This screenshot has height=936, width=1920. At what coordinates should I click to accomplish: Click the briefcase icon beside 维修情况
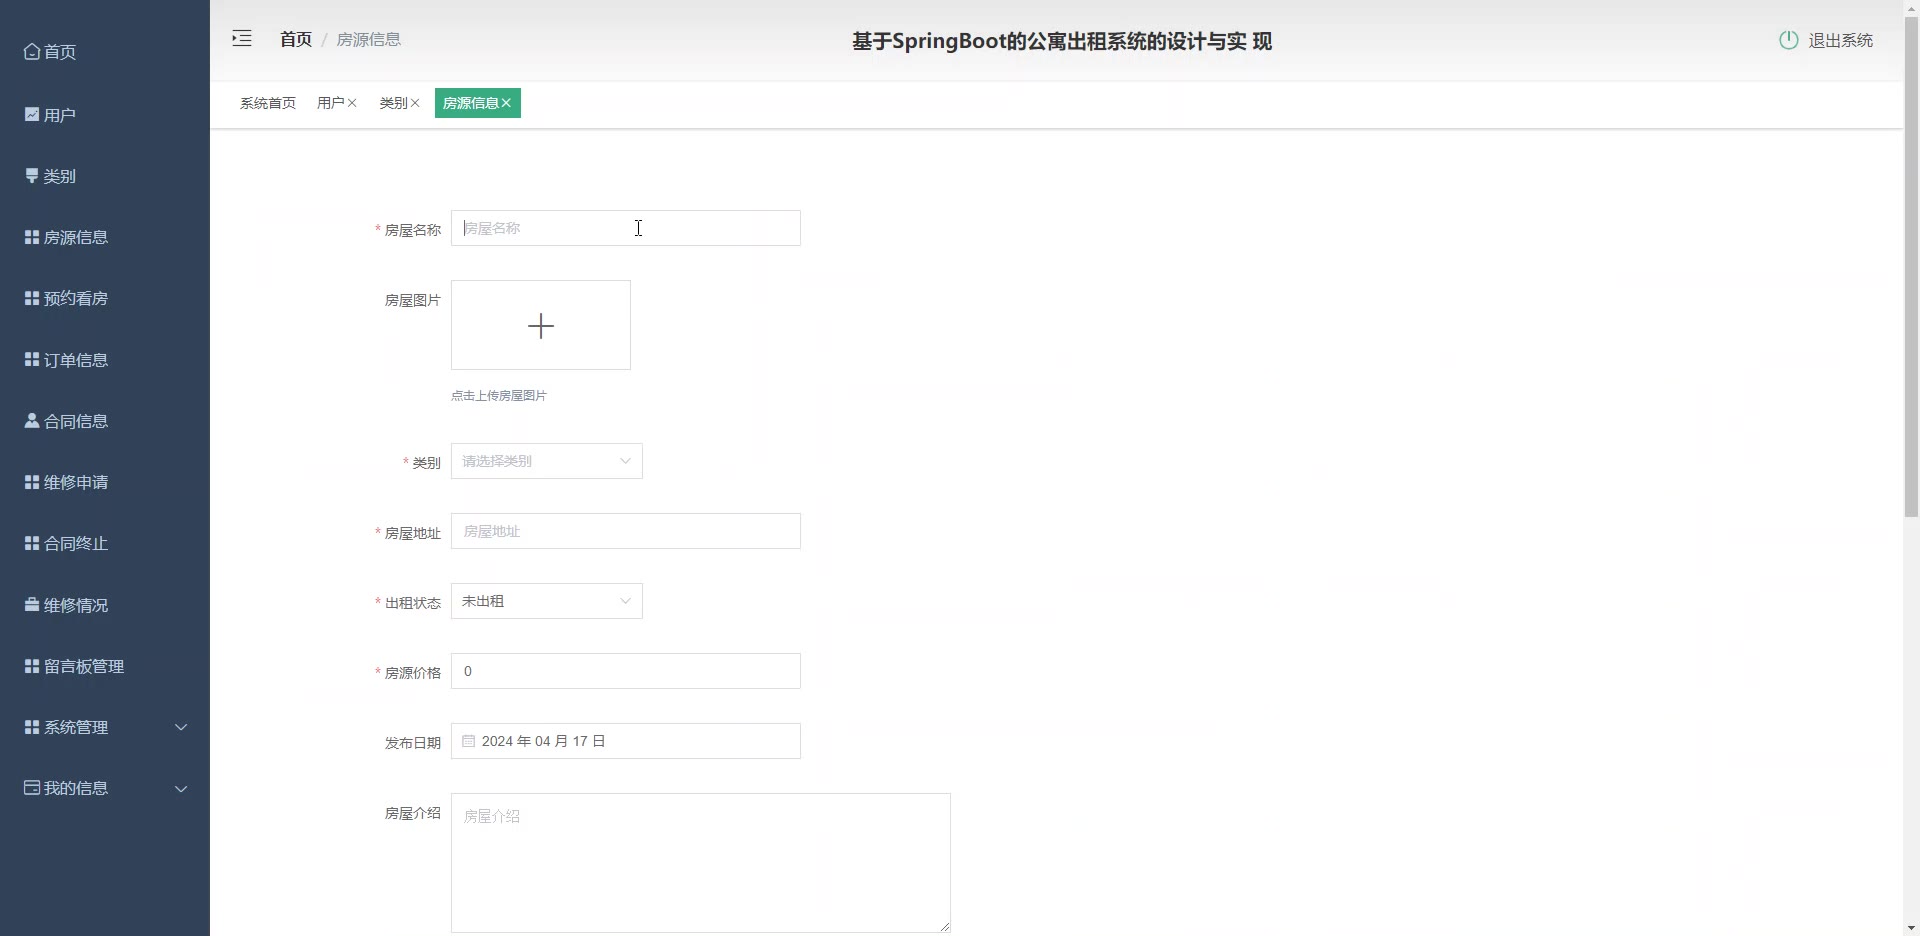pyautogui.click(x=32, y=605)
